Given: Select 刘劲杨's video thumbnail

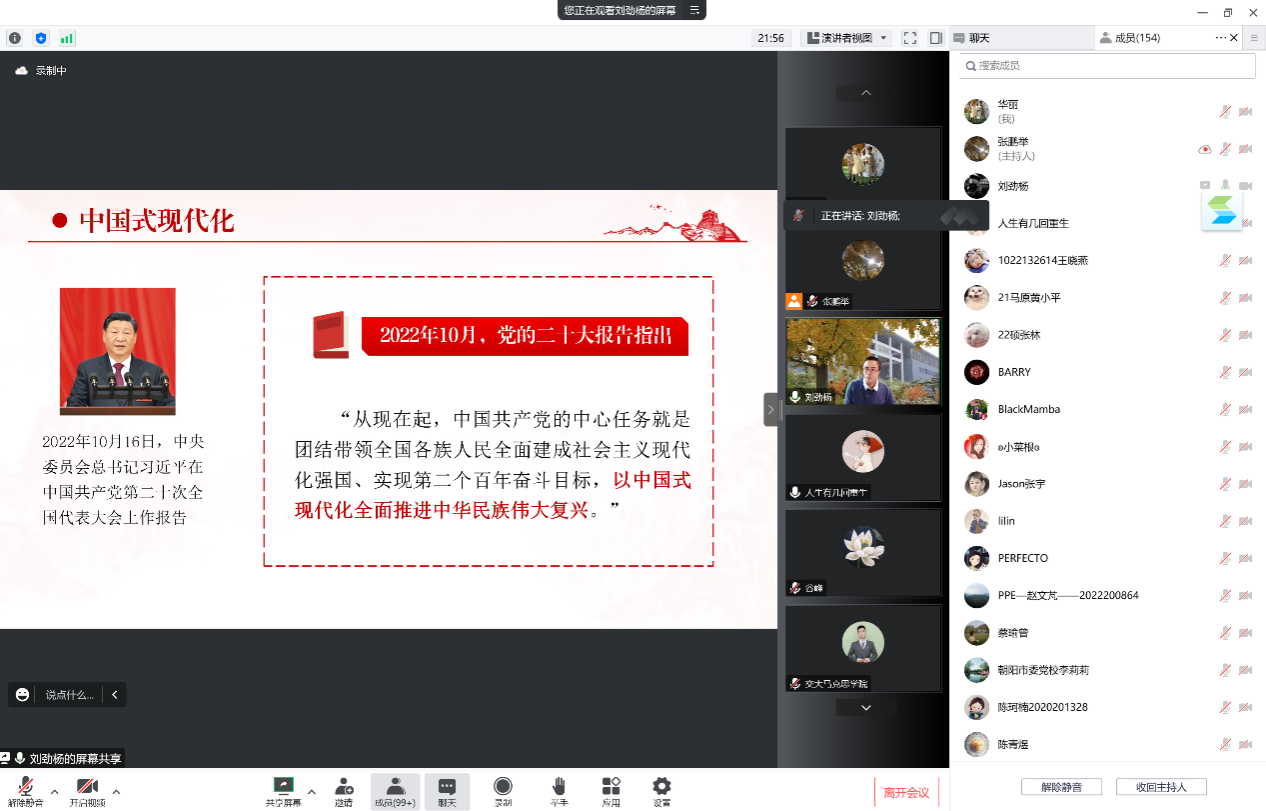Looking at the screenshot, I should [x=862, y=362].
